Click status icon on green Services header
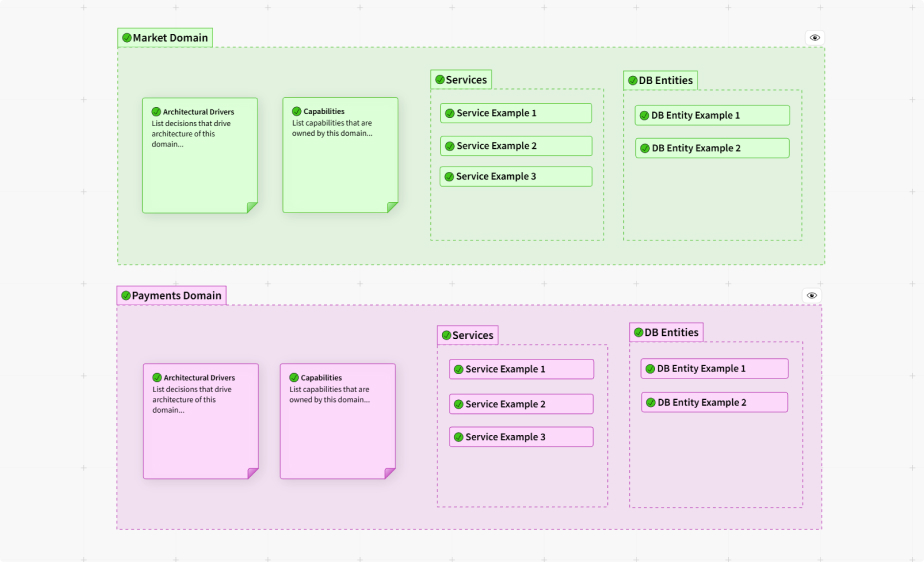This screenshot has width=924, height=562. [440, 80]
